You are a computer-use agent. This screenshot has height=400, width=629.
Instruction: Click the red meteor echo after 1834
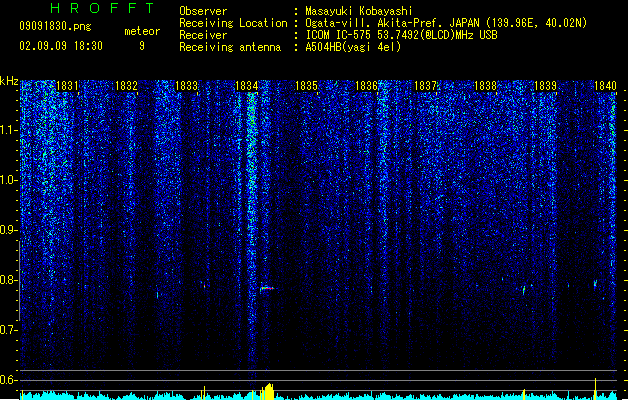267,288
